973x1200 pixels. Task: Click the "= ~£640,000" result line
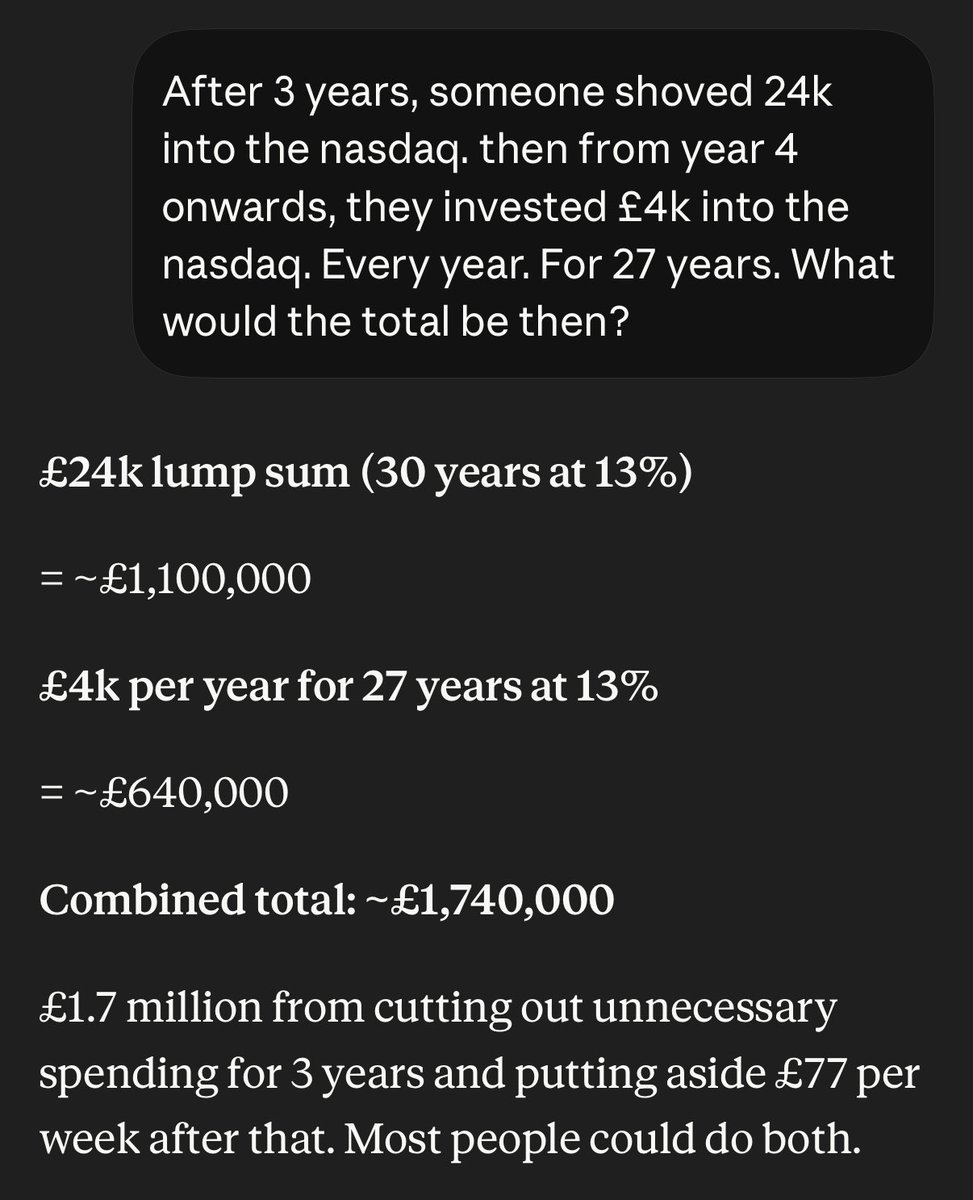coord(164,793)
